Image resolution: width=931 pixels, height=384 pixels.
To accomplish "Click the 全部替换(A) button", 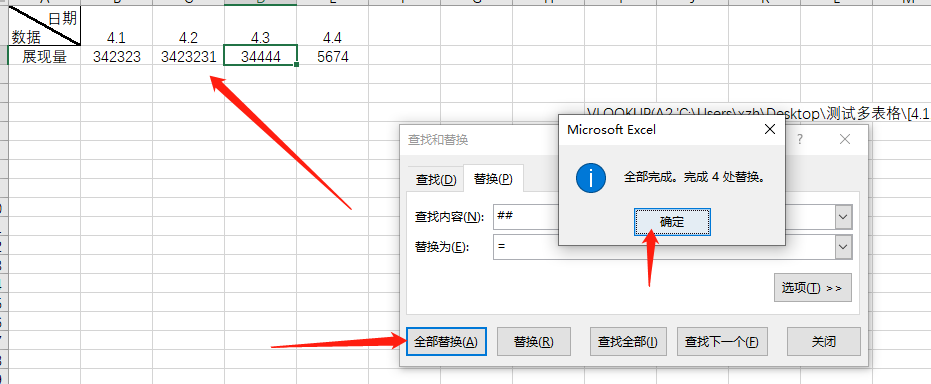I will click(446, 342).
